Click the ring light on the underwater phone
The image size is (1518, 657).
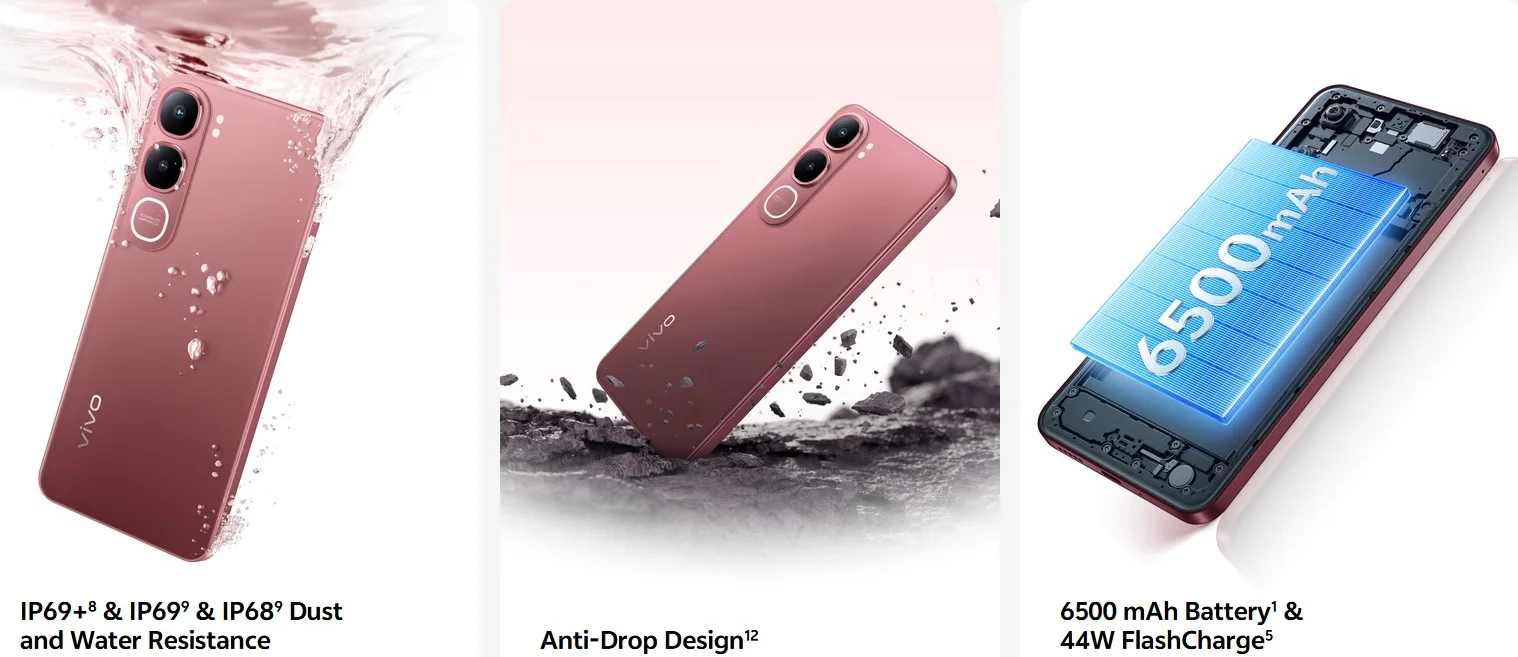tap(147, 224)
